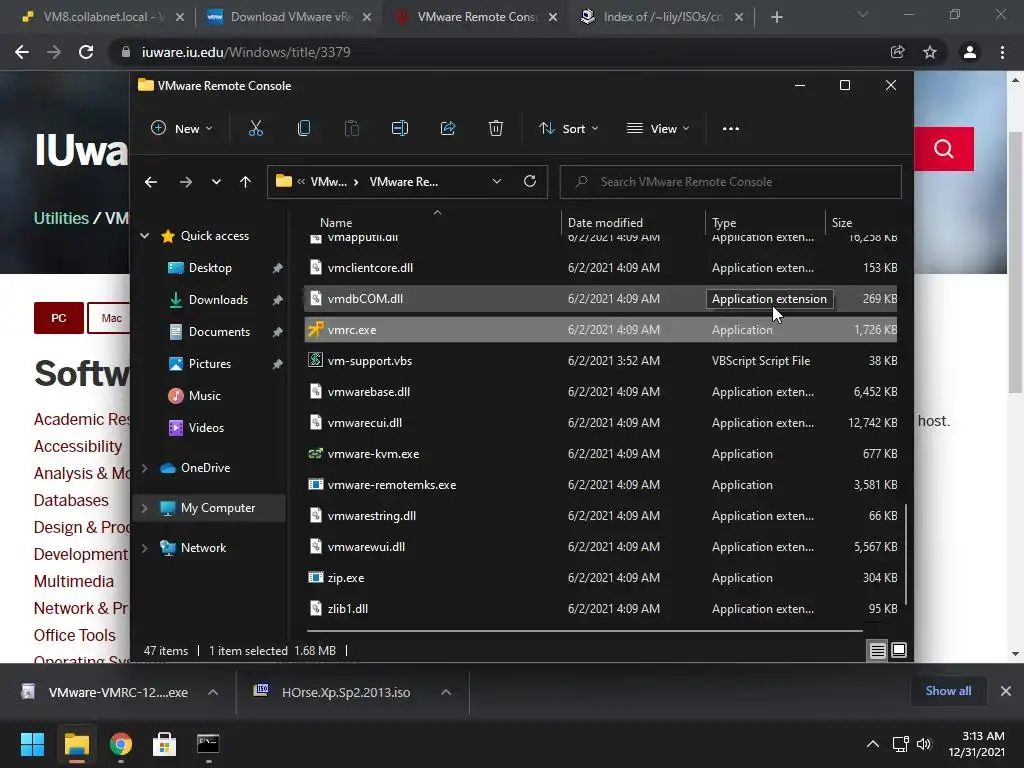Open recent locations dropdown chevron
Screen dimensions: 1024x768
click(x=216, y=182)
